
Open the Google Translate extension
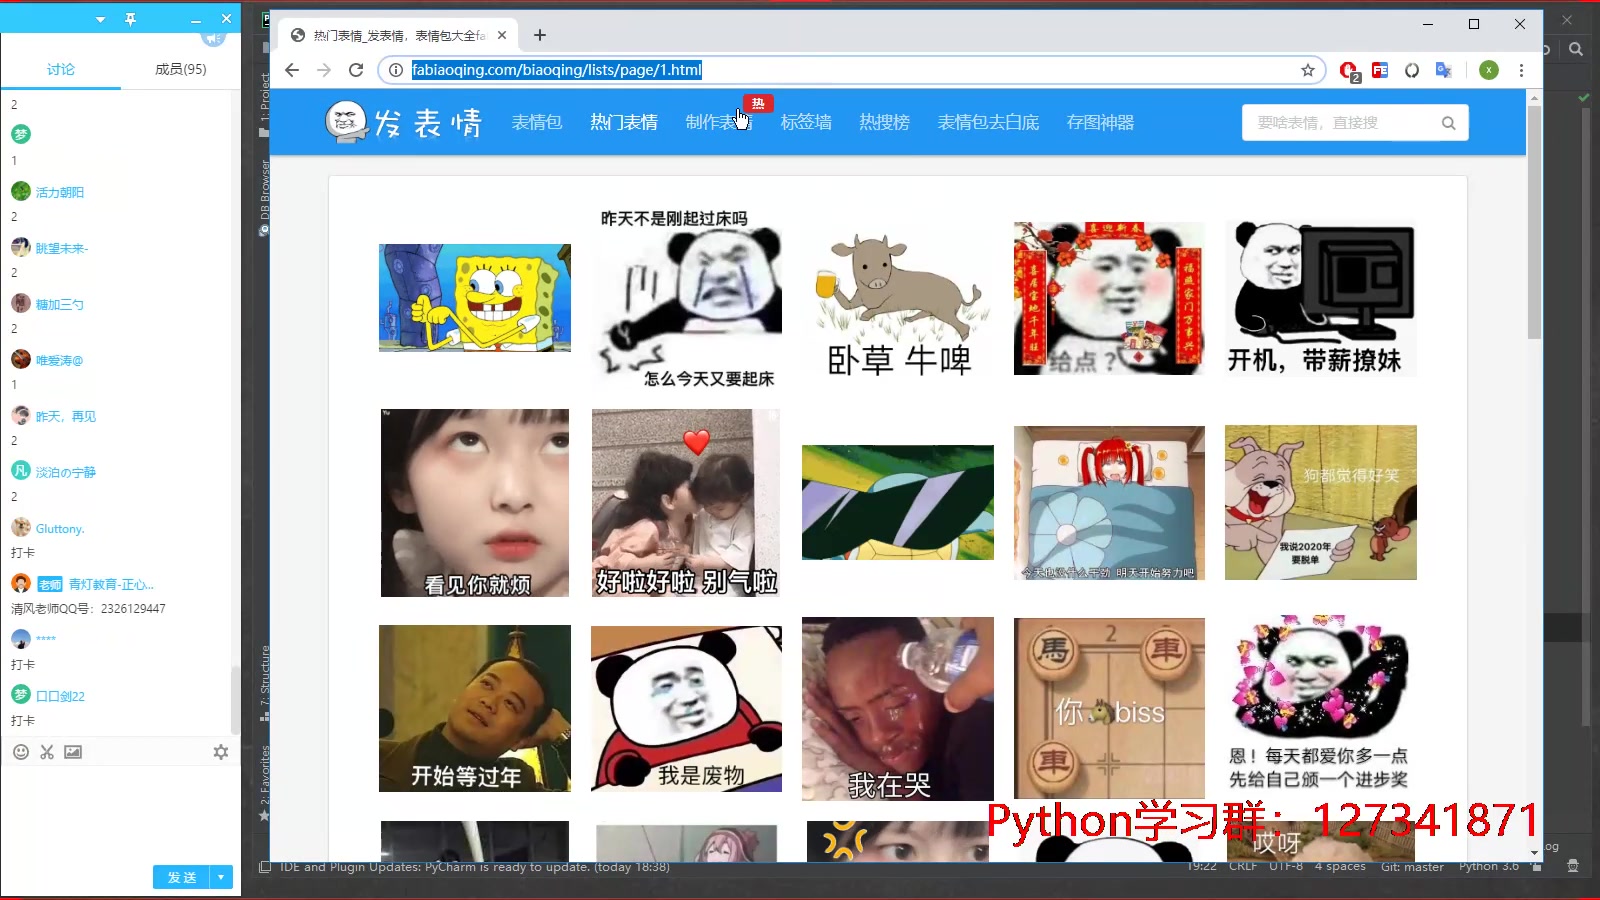click(1443, 71)
